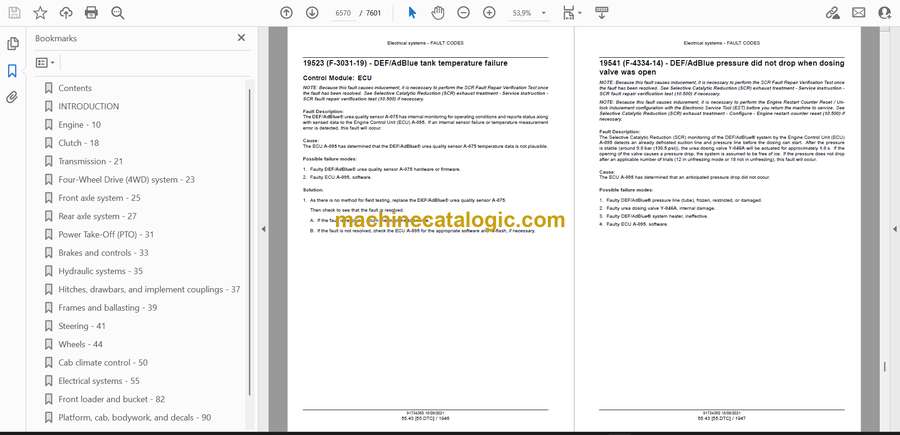The height and width of the screenshot is (435, 900).
Task: Click the 19541 (F-4334-14) fault heading
Action: (721, 68)
